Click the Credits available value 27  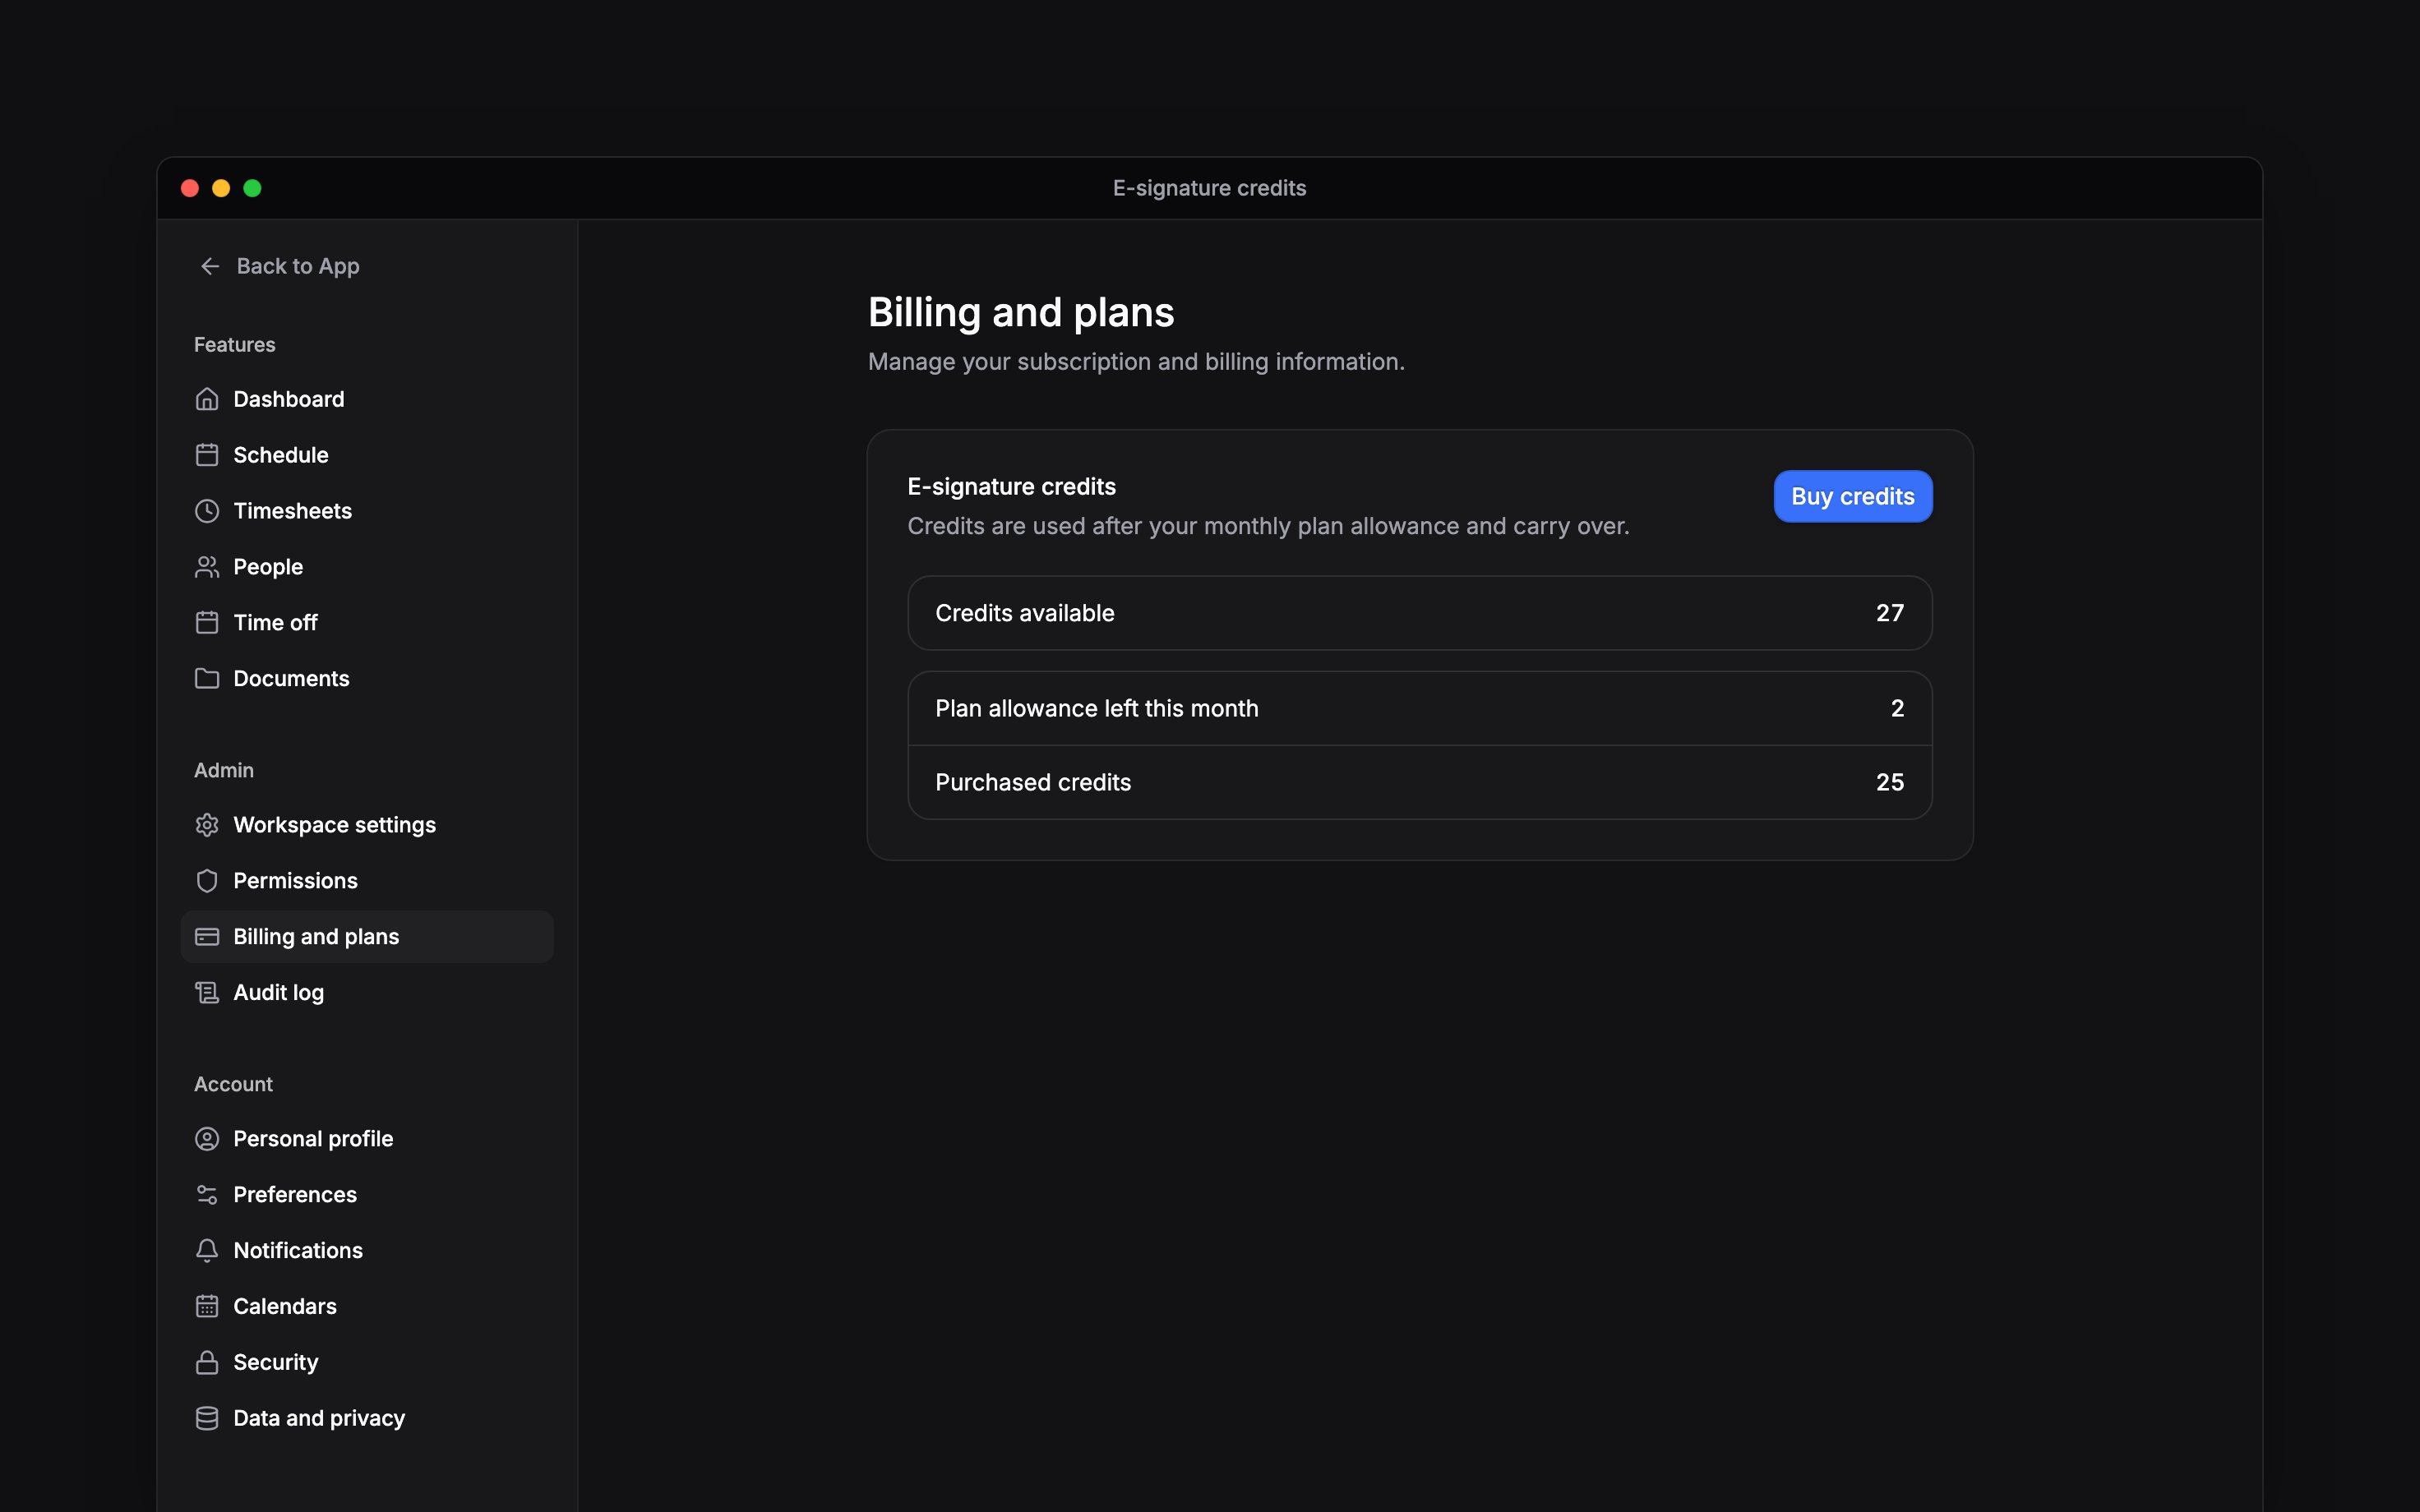click(x=1889, y=613)
